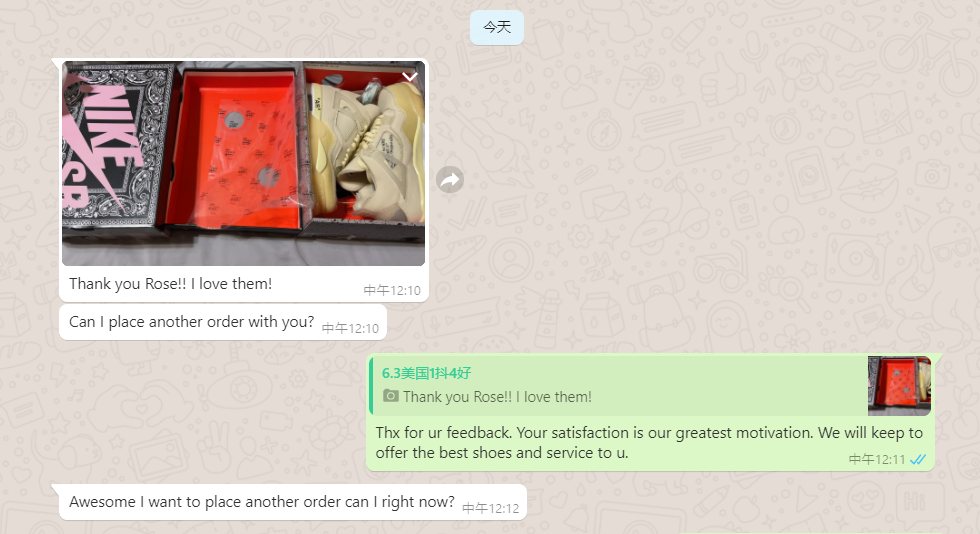Click the small thumbnail in quoted reply
Image resolution: width=980 pixels, height=534 pixels.
pos(899,386)
